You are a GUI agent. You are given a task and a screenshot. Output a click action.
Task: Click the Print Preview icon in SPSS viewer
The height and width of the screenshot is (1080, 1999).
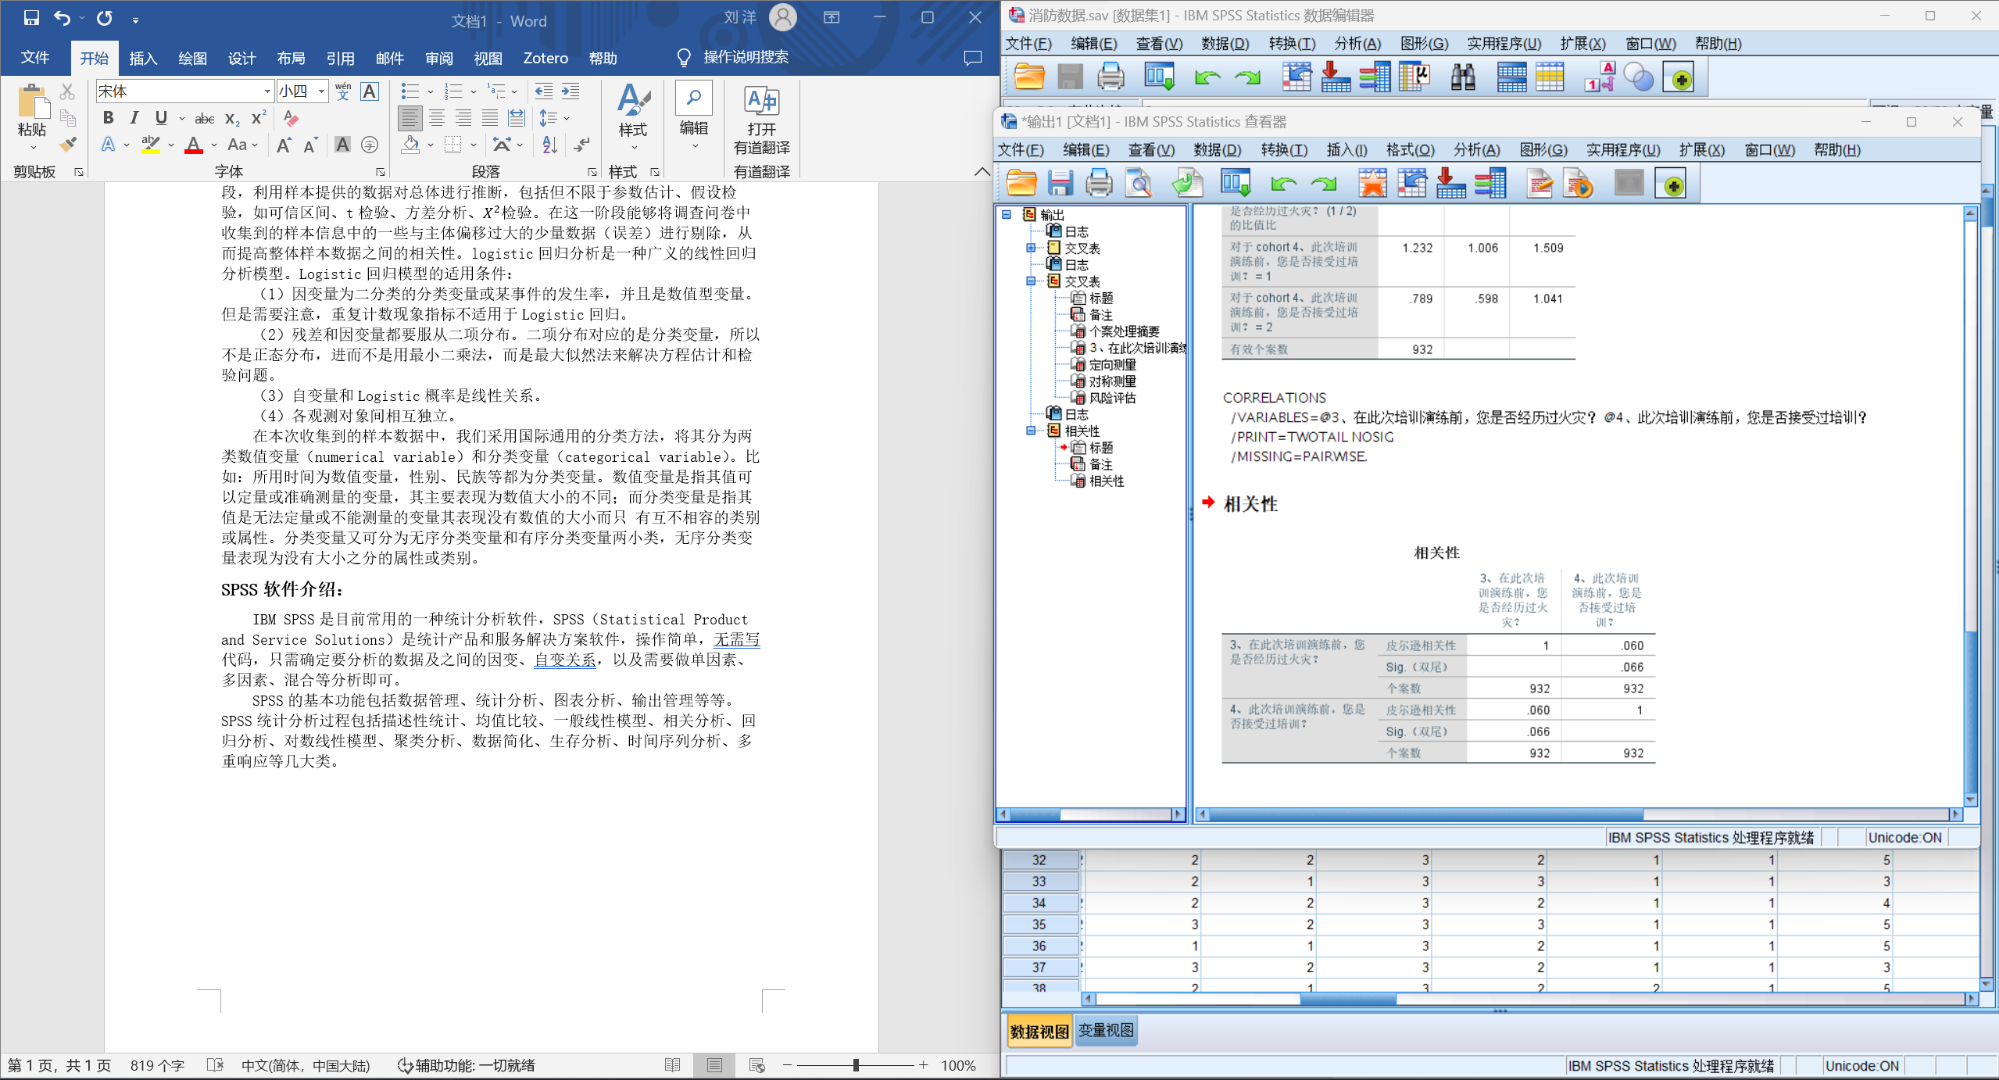click(x=1139, y=183)
